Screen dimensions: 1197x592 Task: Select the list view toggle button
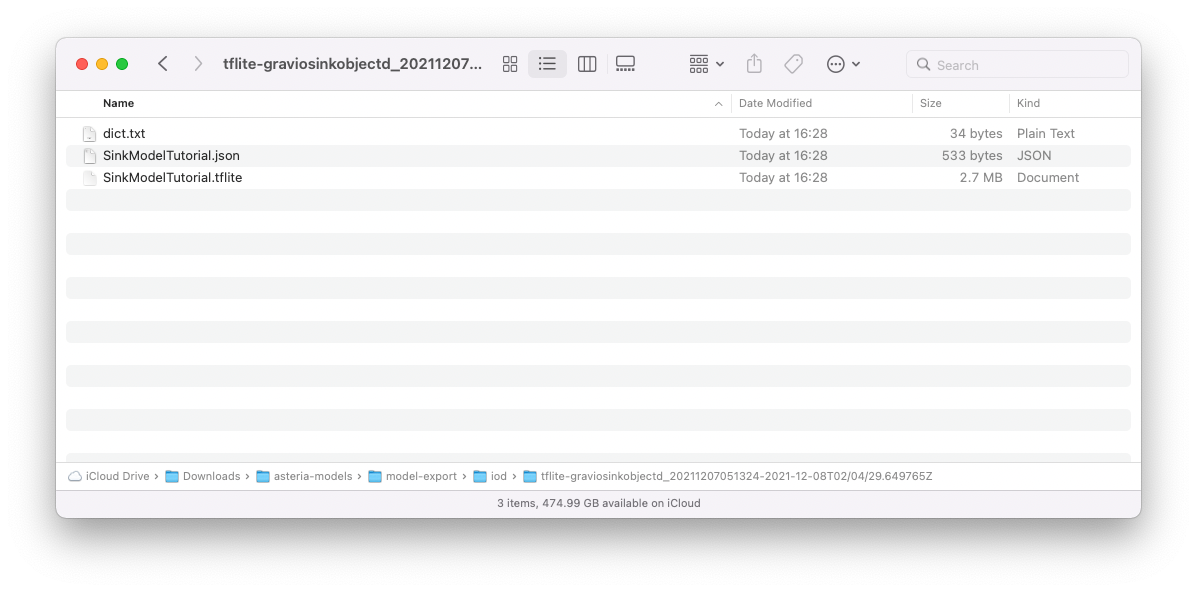(x=547, y=63)
